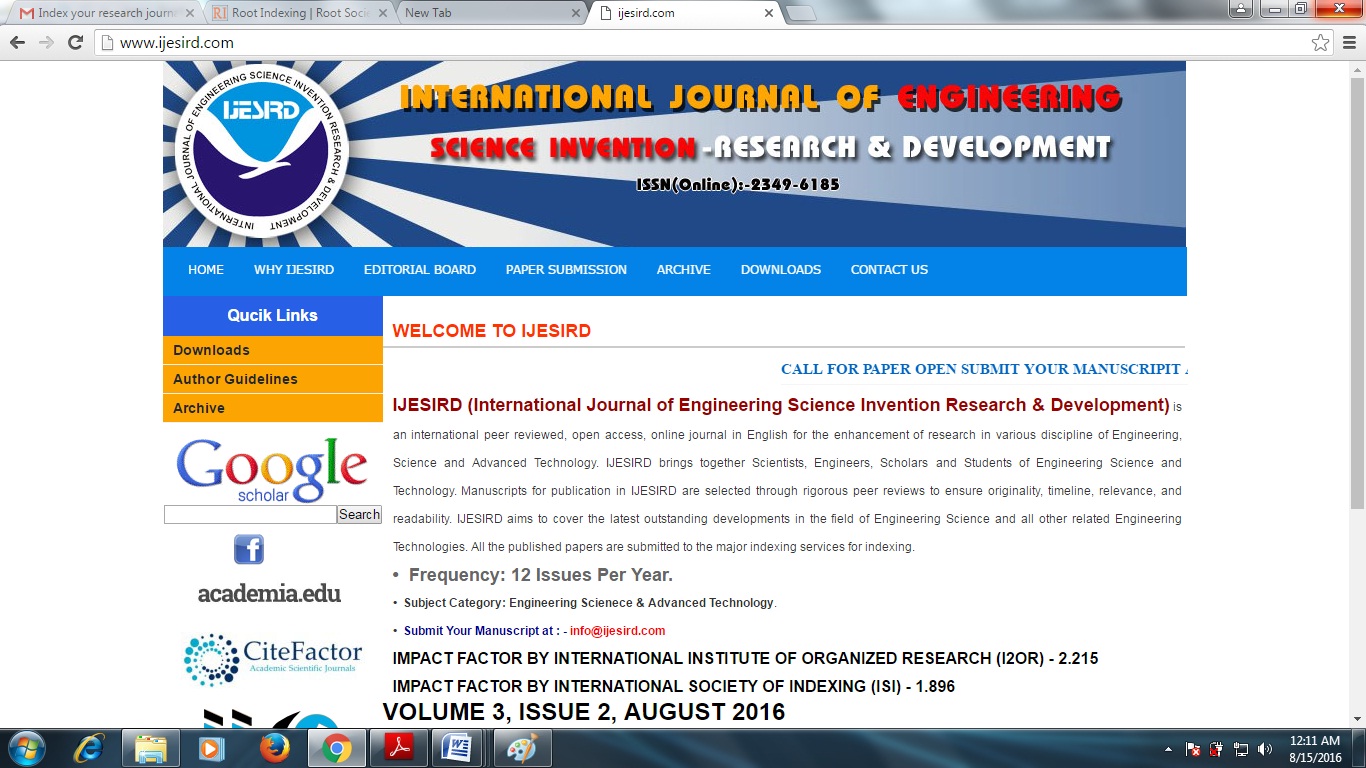Click the browser forward arrow

pyautogui.click(x=46, y=42)
